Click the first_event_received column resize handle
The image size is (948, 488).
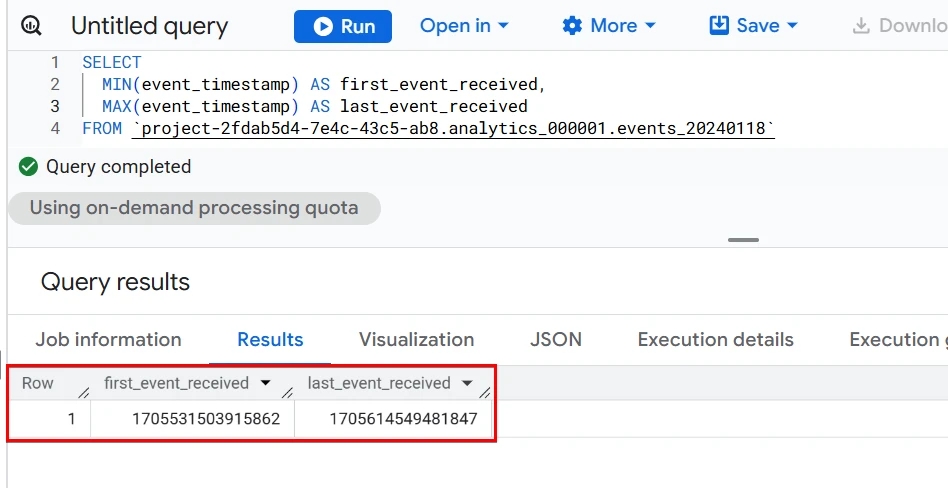pyautogui.click(x=287, y=393)
